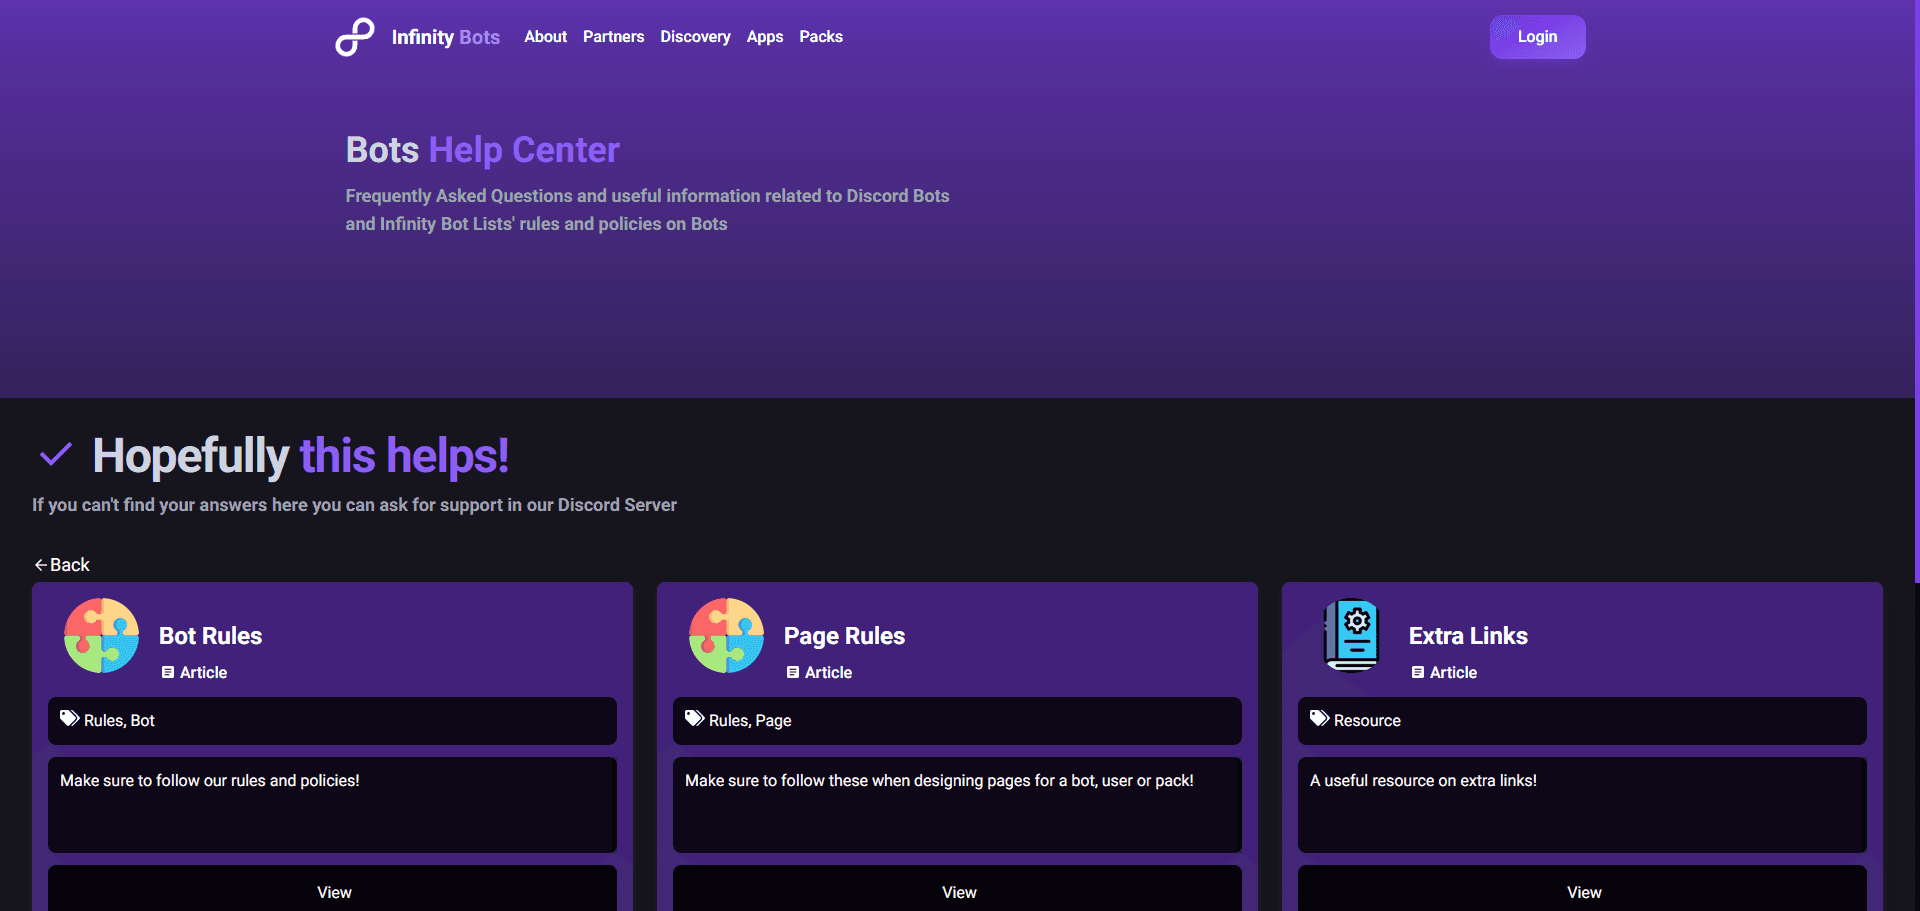Click the 'Rules, Bot' tags text
1920x911 pixels.
point(120,721)
